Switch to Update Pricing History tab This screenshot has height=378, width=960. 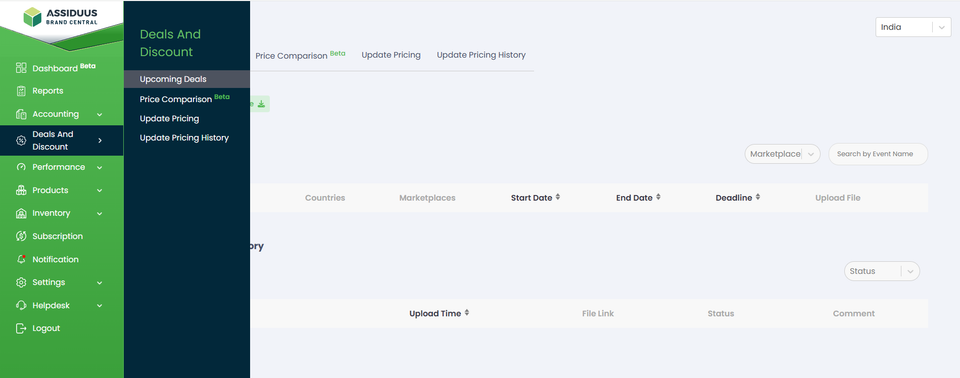481,55
